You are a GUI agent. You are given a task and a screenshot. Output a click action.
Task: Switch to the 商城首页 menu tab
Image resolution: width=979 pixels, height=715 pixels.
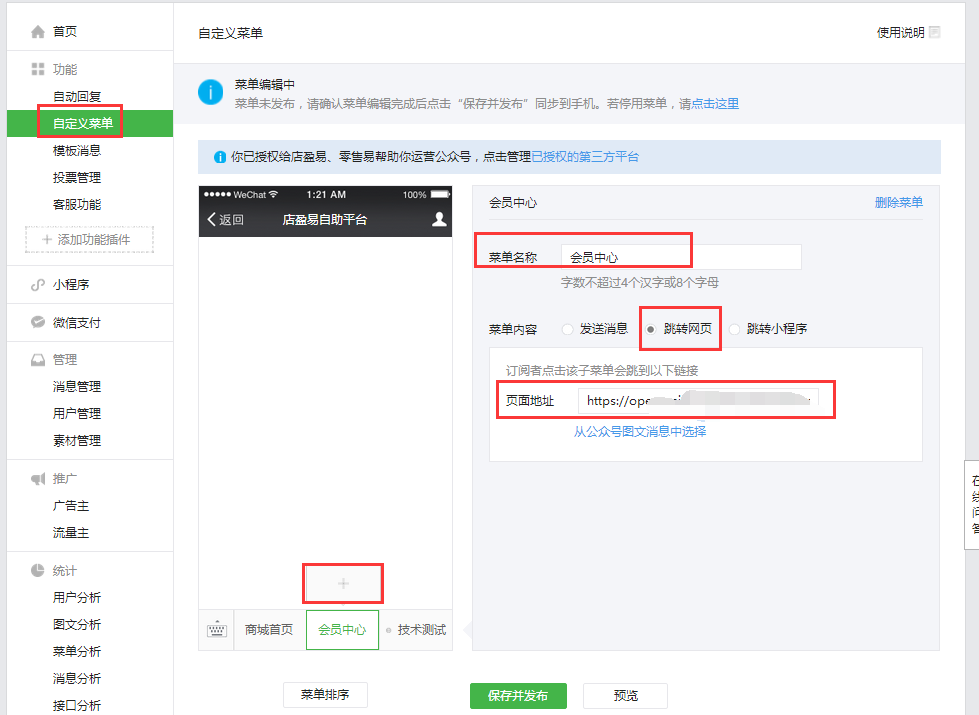coord(268,630)
